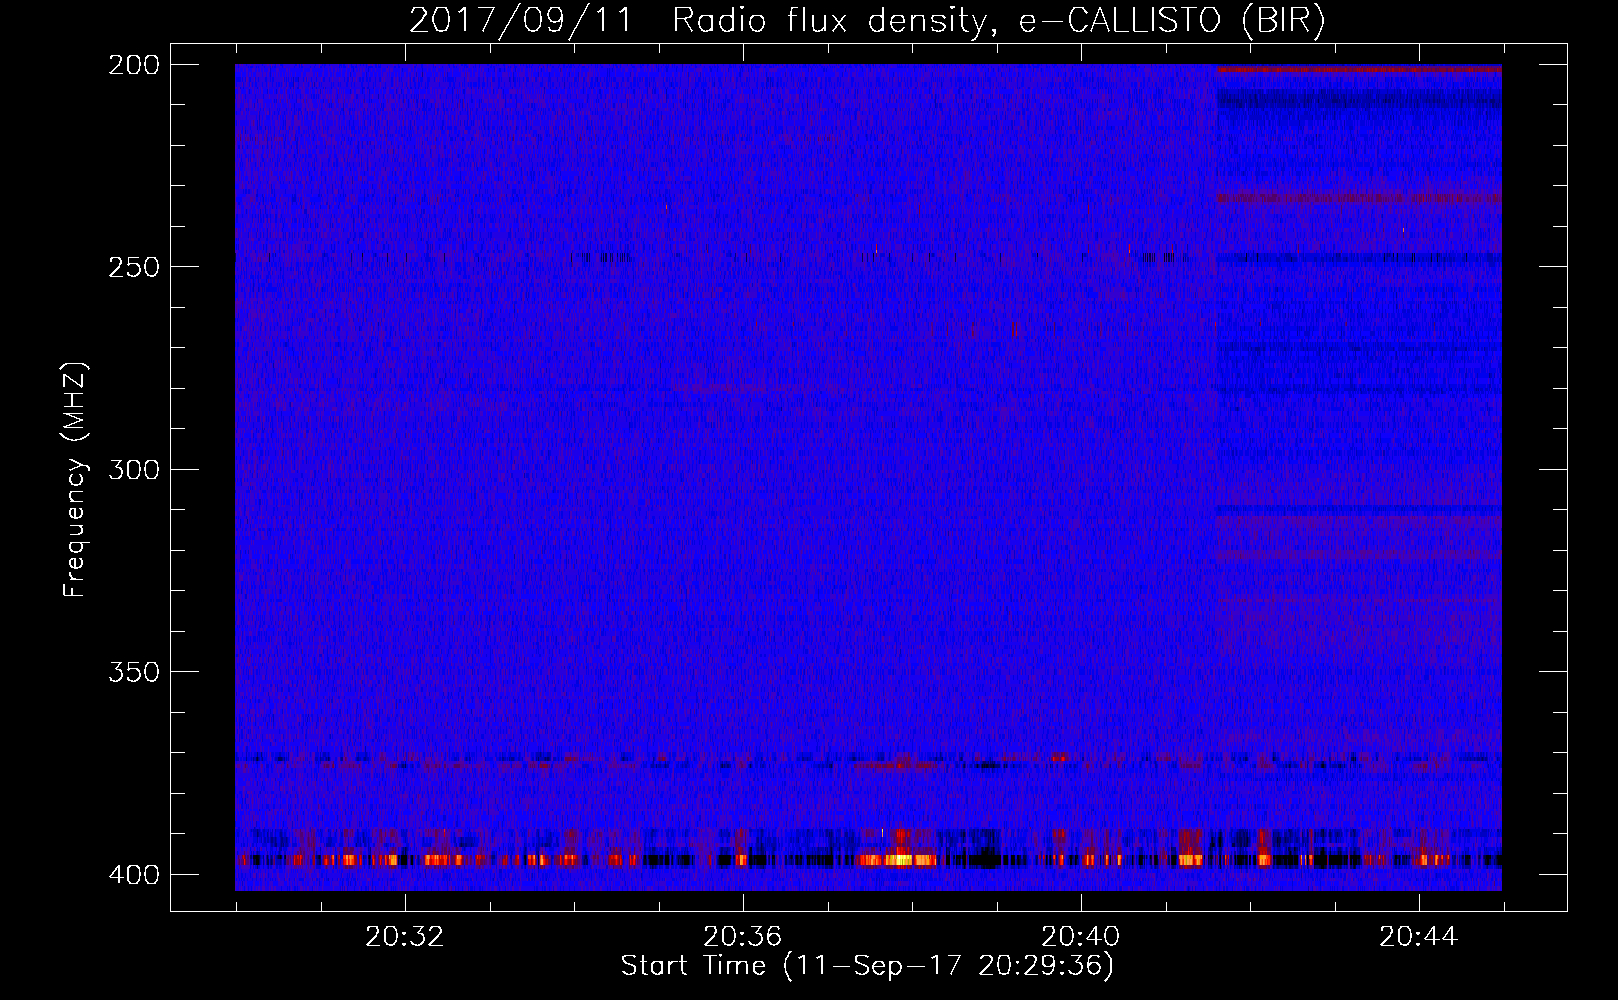Click the bright yellow burst near 20:38 at 397 MHz
Screen dimensions: 1618x1000
pos(898,859)
